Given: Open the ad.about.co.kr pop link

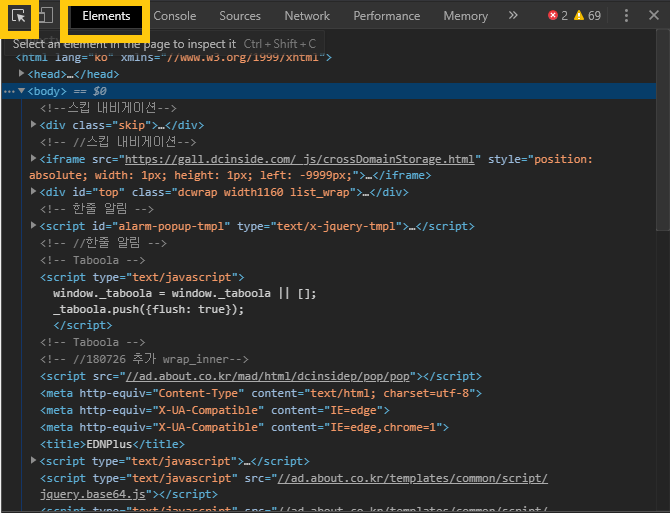Looking at the screenshot, I should click(267, 376).
